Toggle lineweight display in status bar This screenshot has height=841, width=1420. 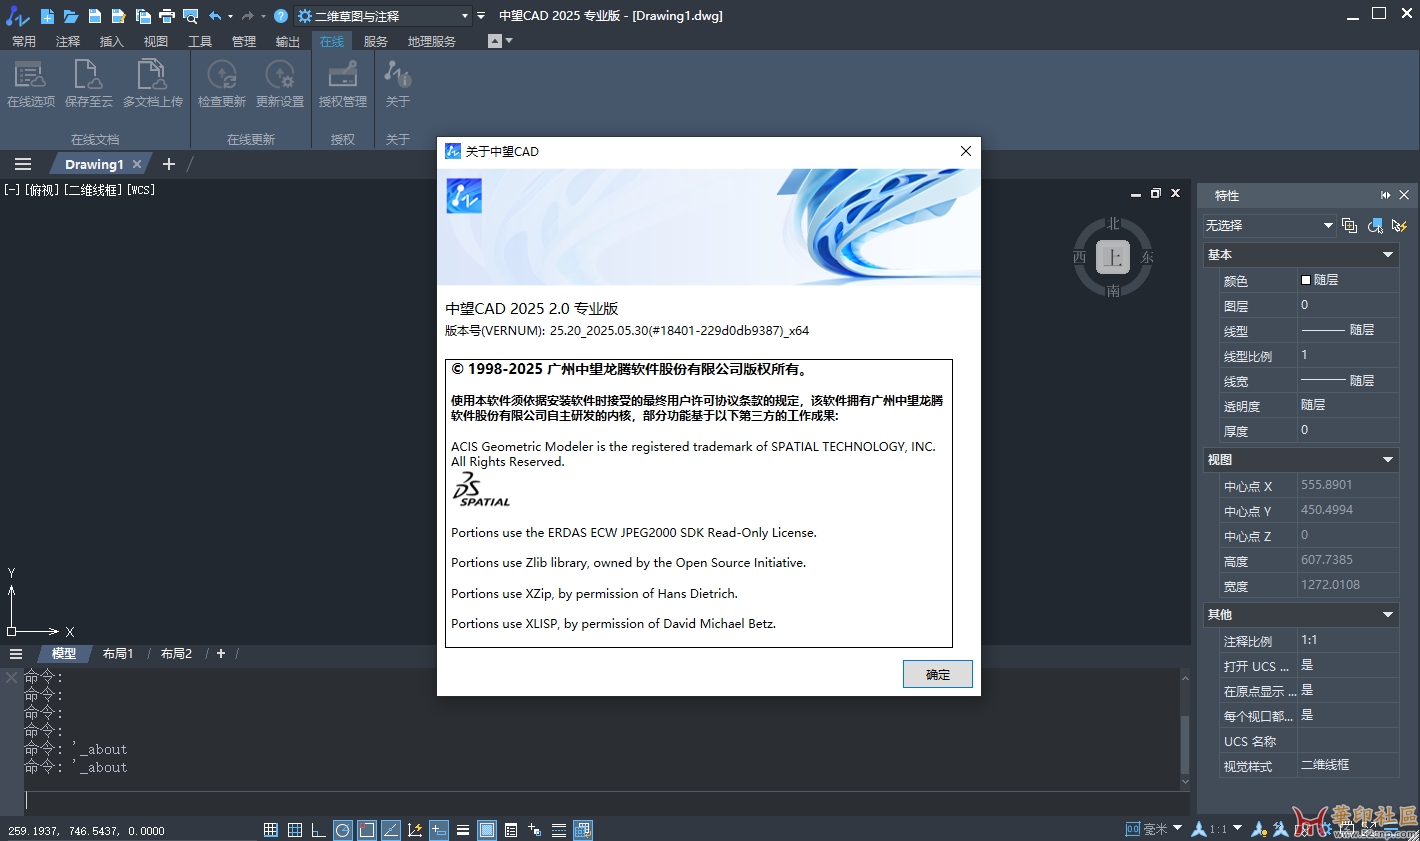coord(463,830)
